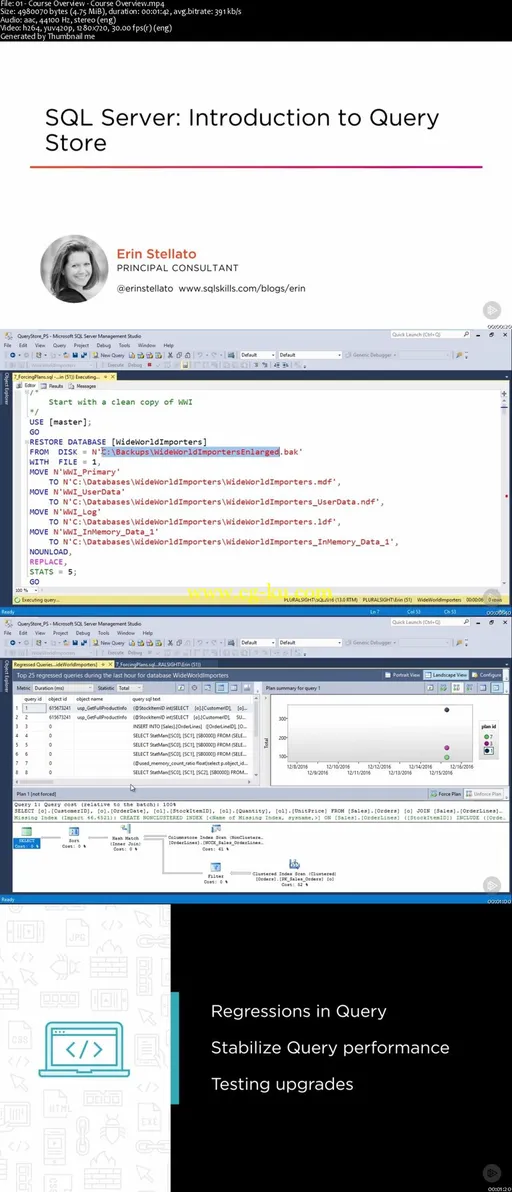Click the editor vertical scrollbar in restore script window

coord(503,487)
